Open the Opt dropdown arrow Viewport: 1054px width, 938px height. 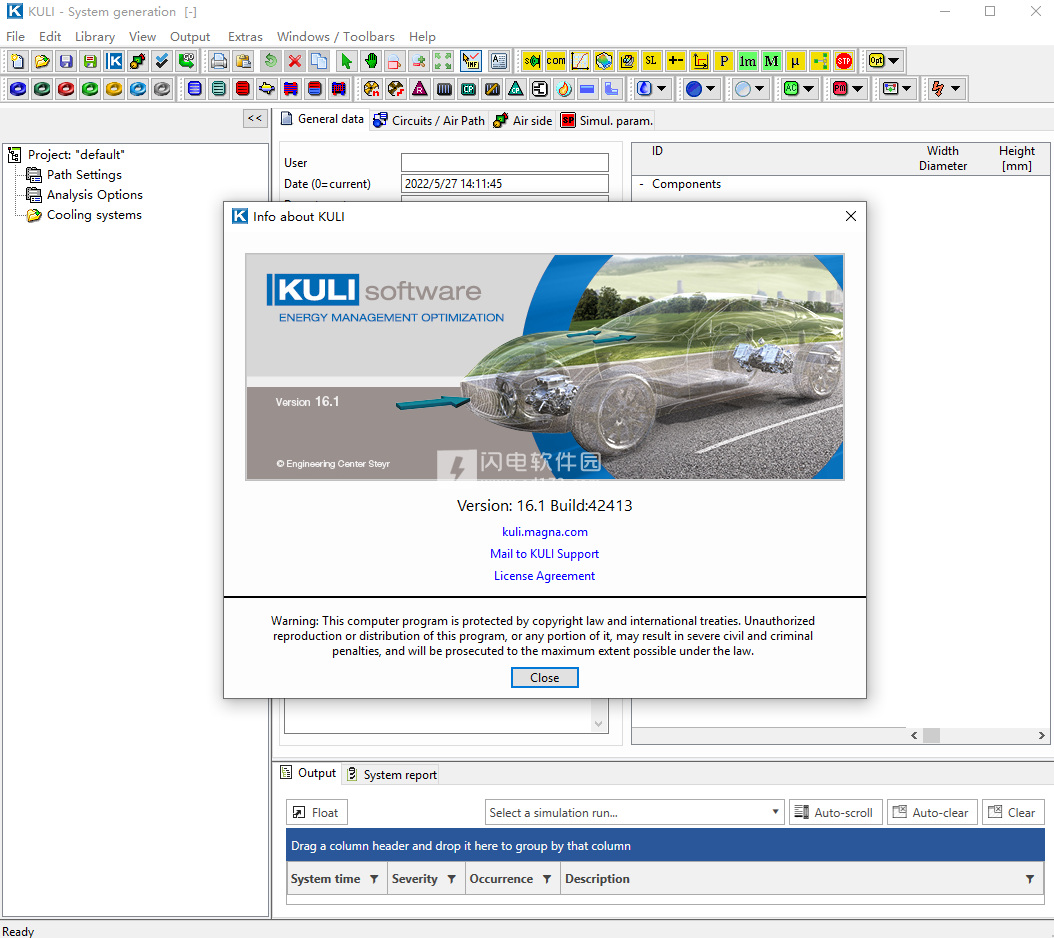point(894,61)
